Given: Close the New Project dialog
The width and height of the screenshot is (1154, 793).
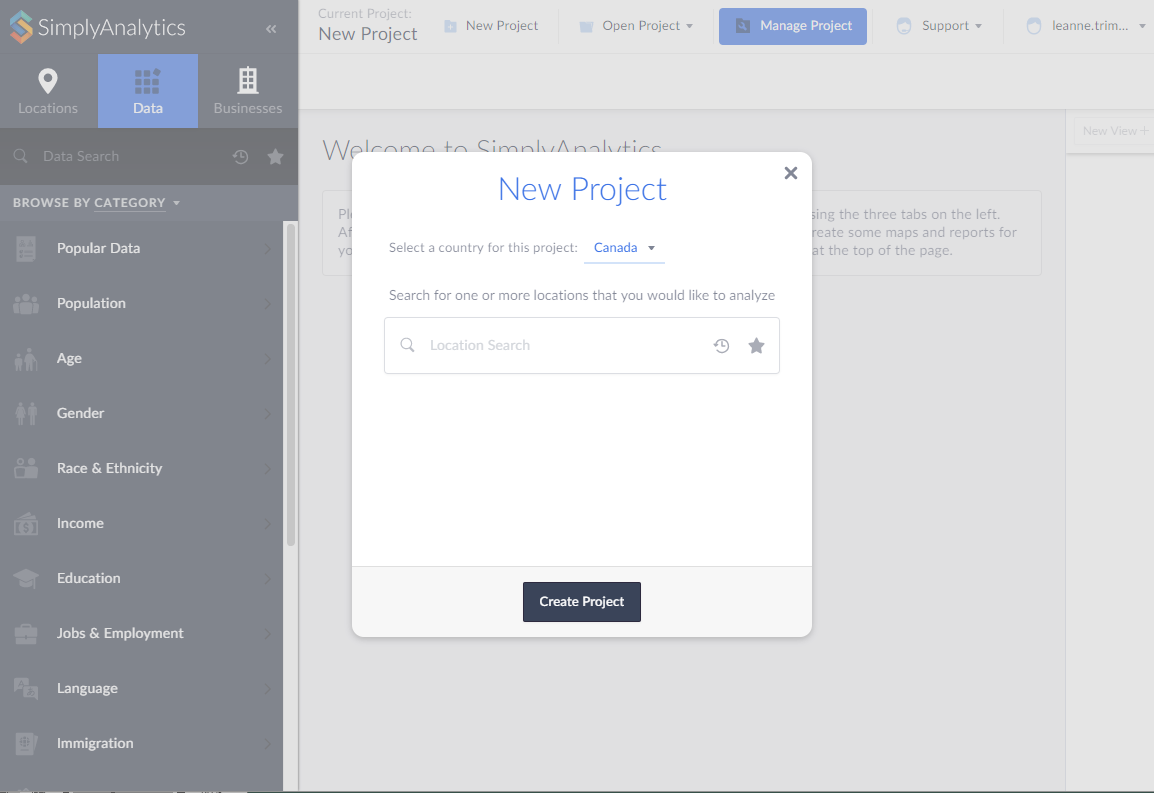Looking at the screenshot, I should point(791,173).
